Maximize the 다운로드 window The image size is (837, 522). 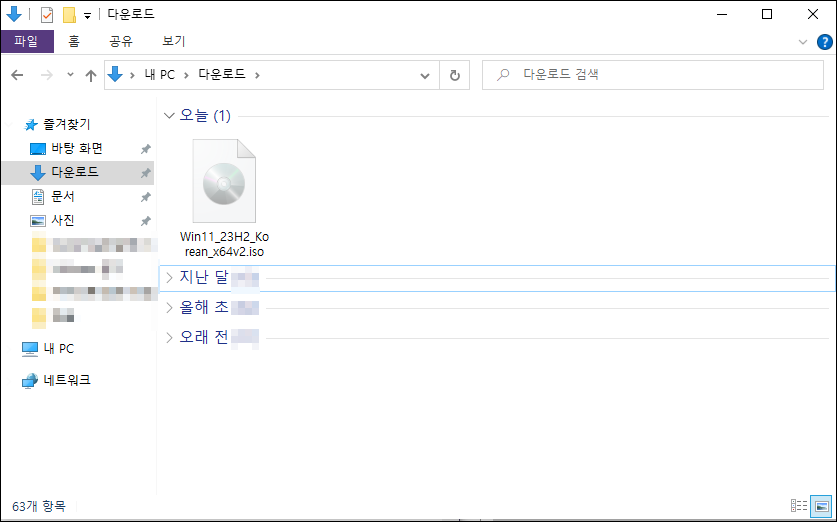tap(767, 14)
